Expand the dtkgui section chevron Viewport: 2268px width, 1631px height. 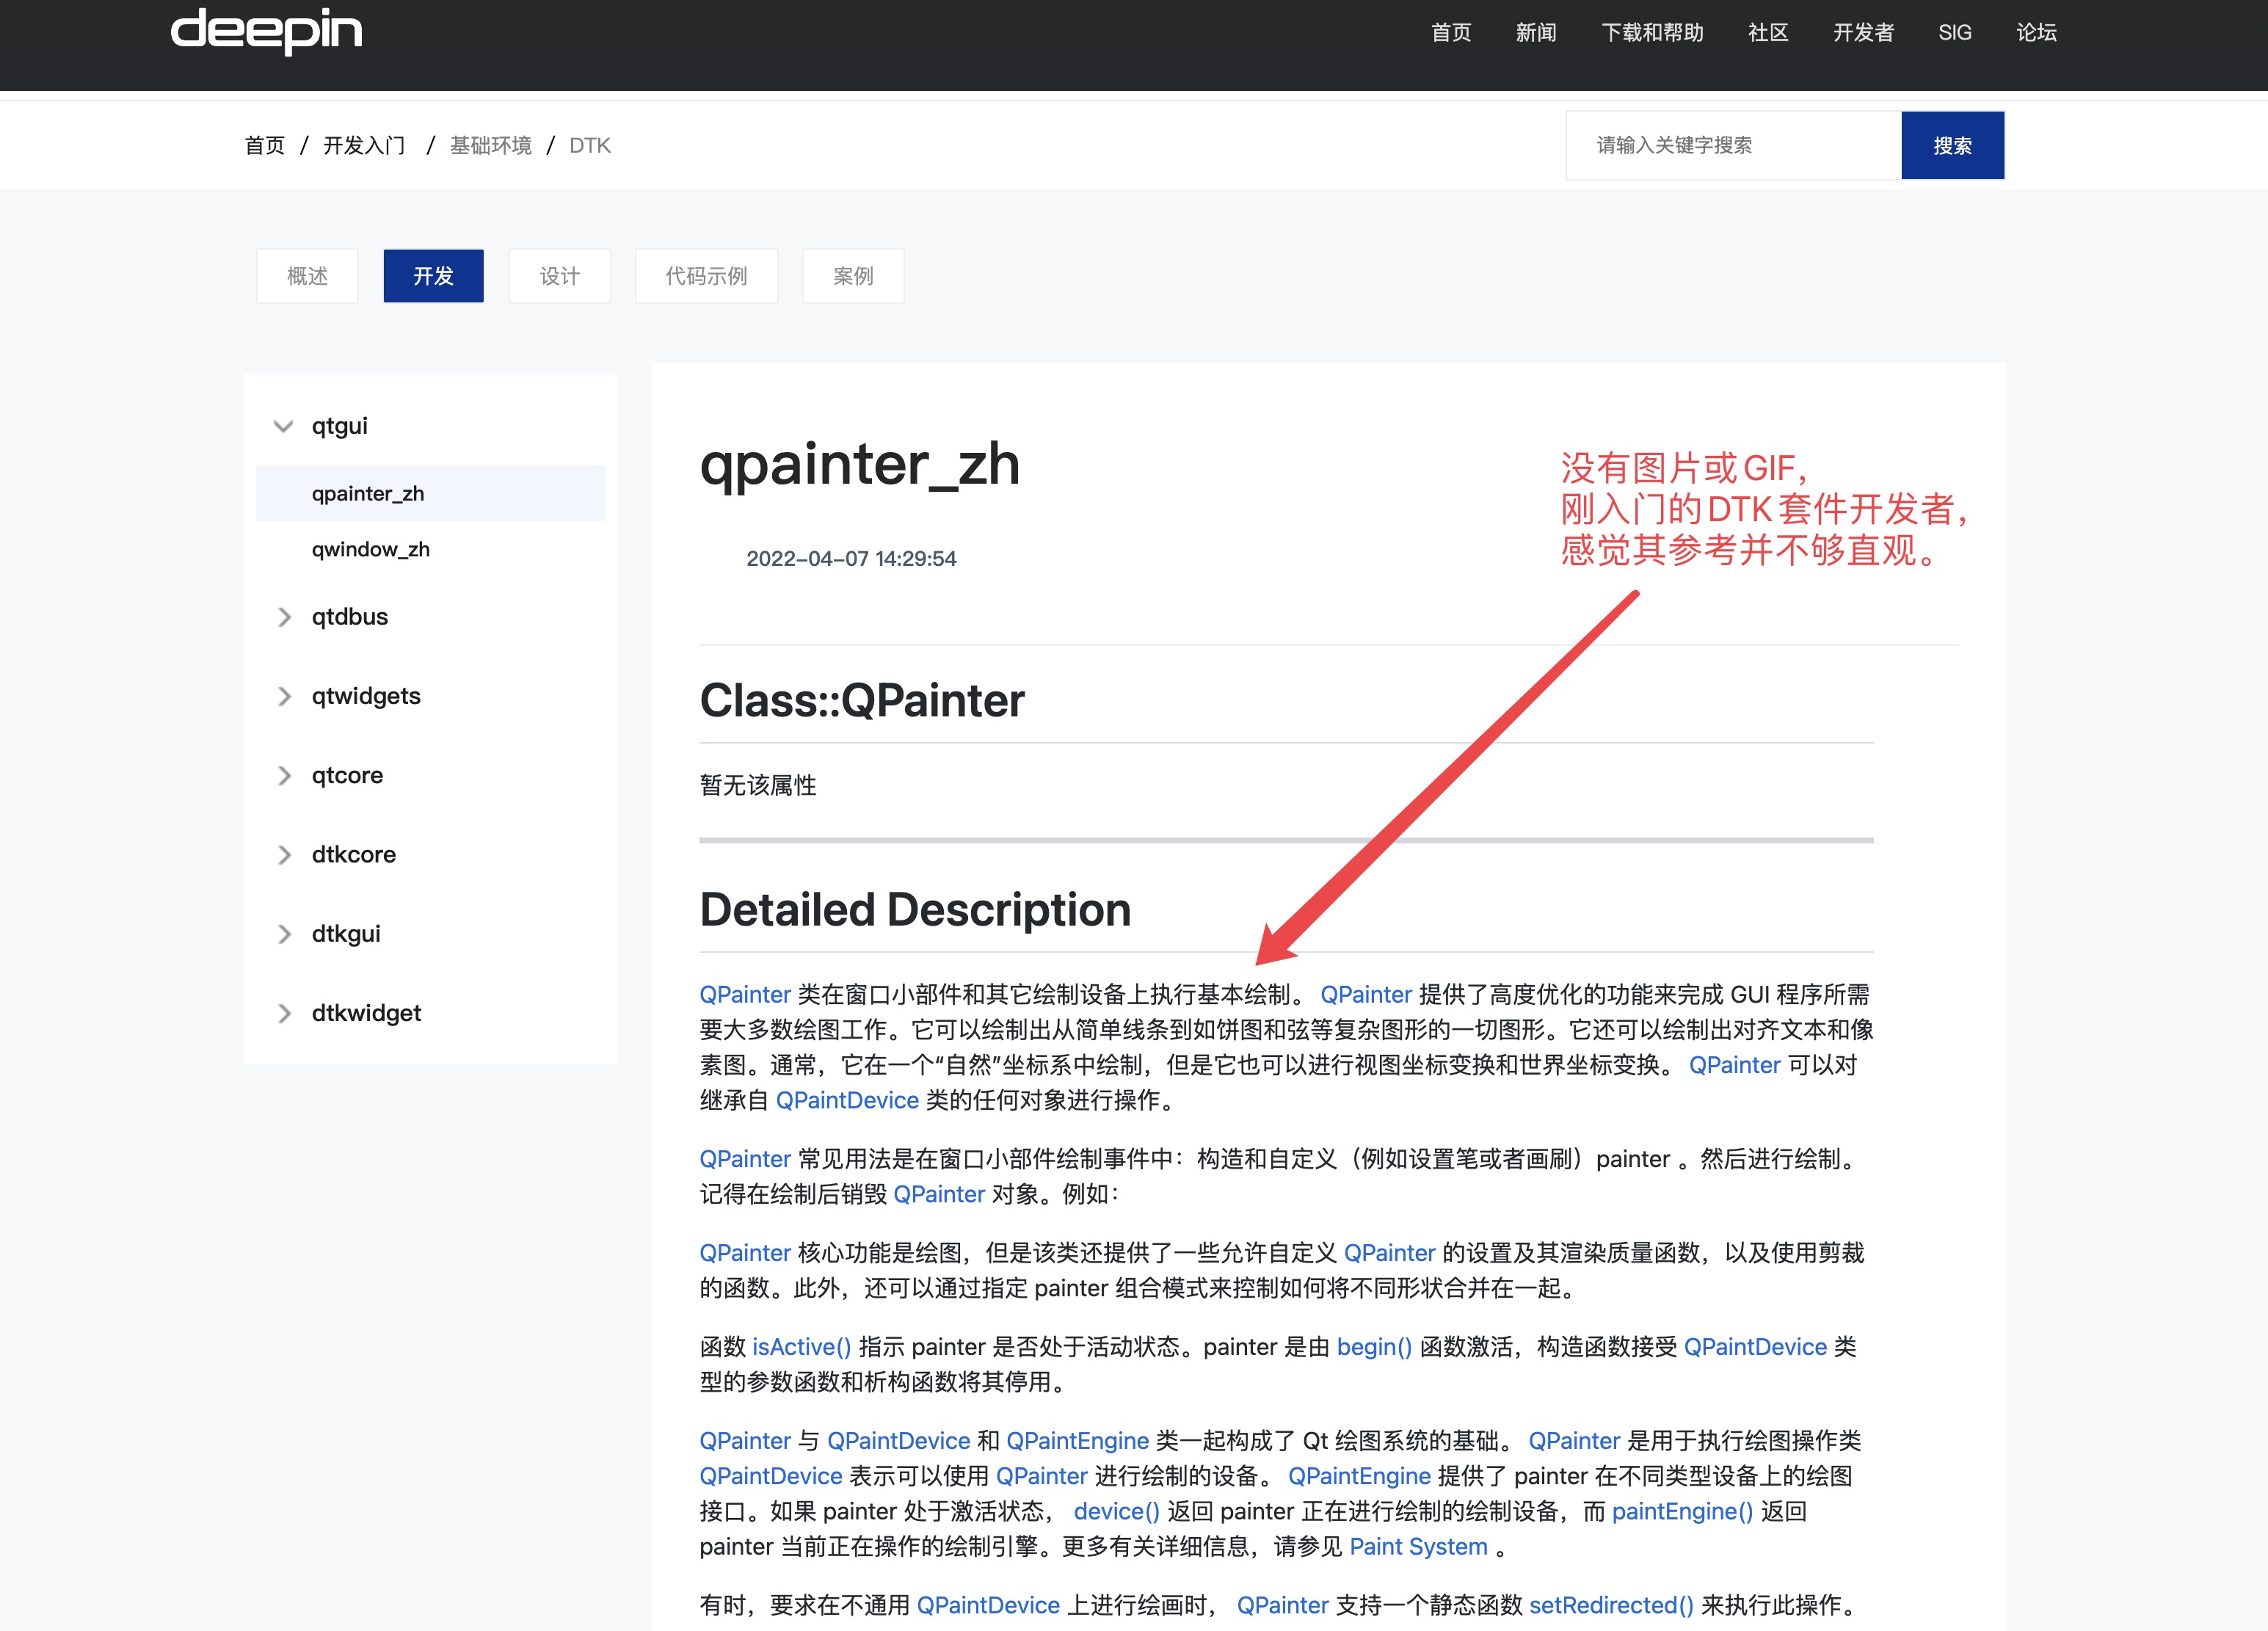[x=284, y=934]
